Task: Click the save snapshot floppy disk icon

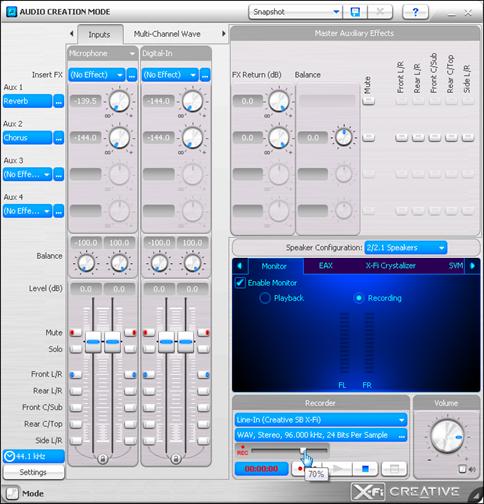Action: (x=355, y=12)
